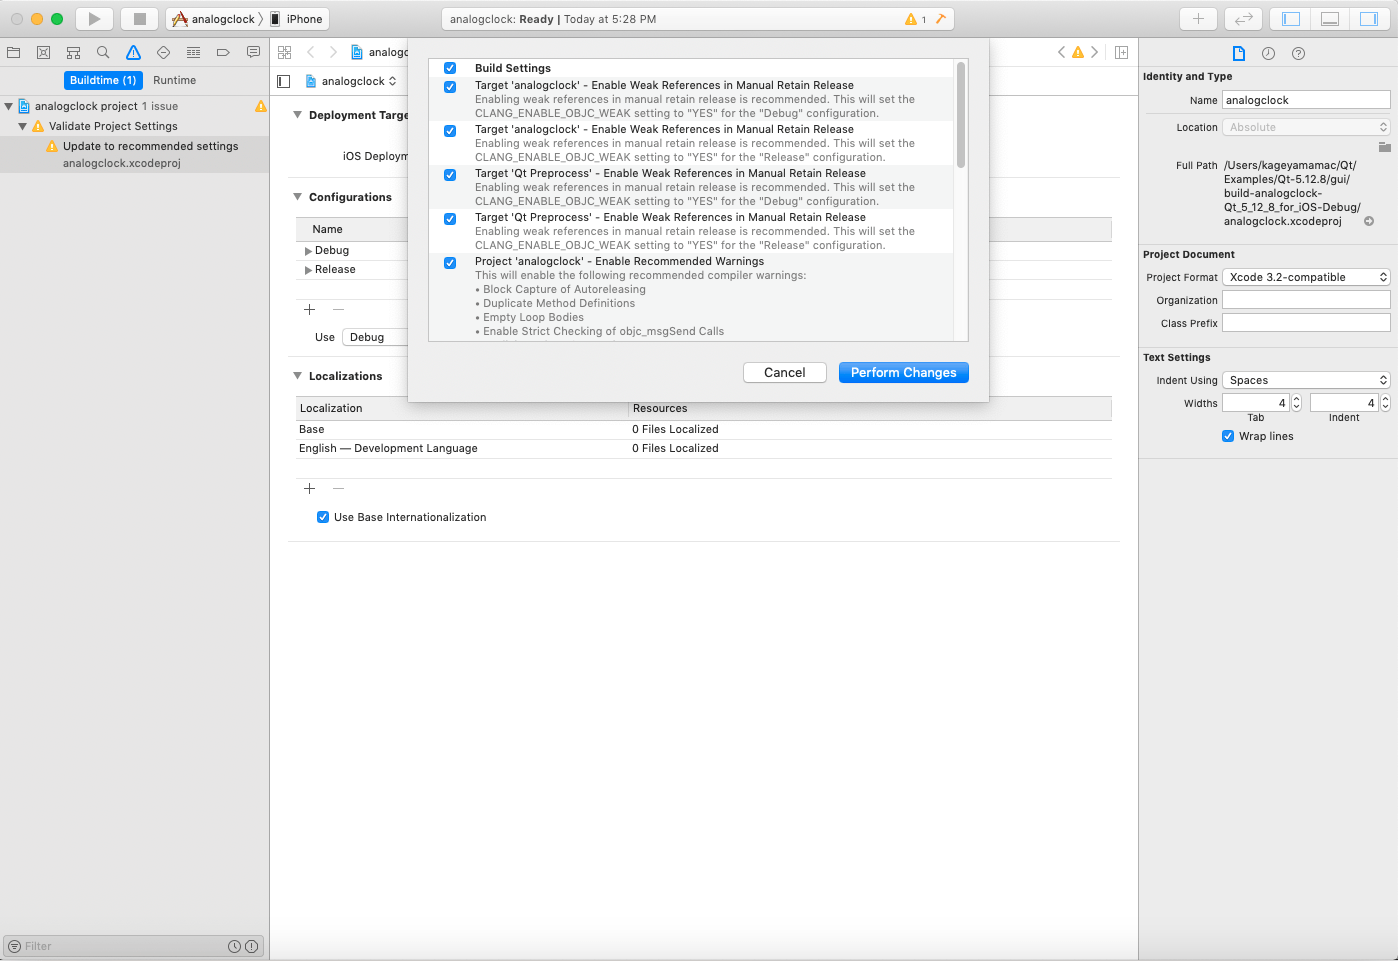Uncheck 'Qt Preprocess' Release weak references checkbox
Image resolution: width=1398 pixels, height=961 pixels.
click(x=450, y=219)
